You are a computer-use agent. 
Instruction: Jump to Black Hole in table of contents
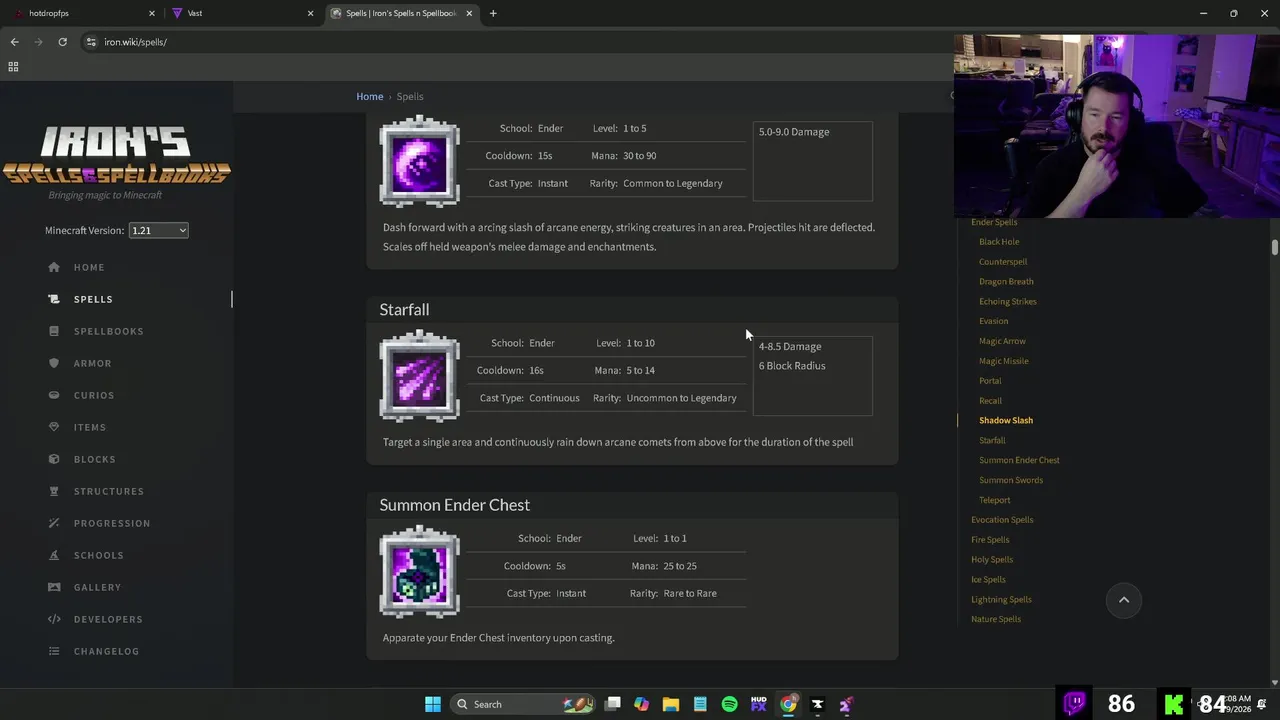click(x=999, y=241)
